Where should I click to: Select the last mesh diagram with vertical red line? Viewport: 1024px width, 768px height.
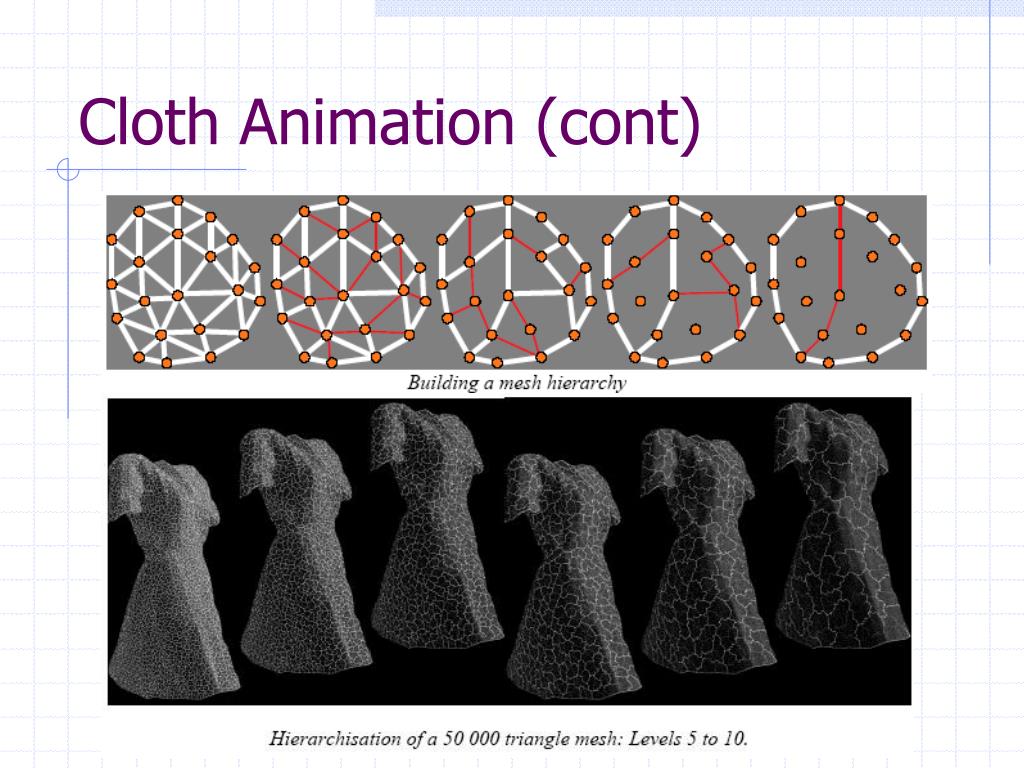pyautogui.click(x=847, y=281)
